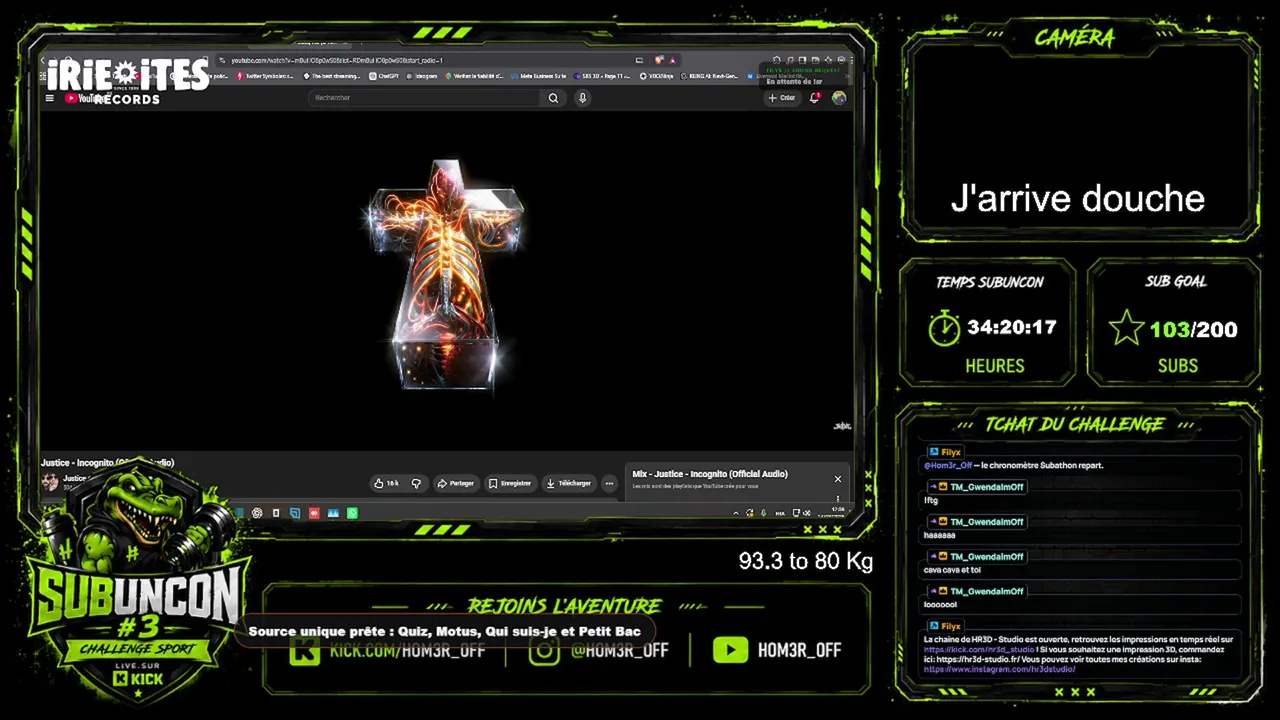Open the YouTube hamburger guide menu

49,98
